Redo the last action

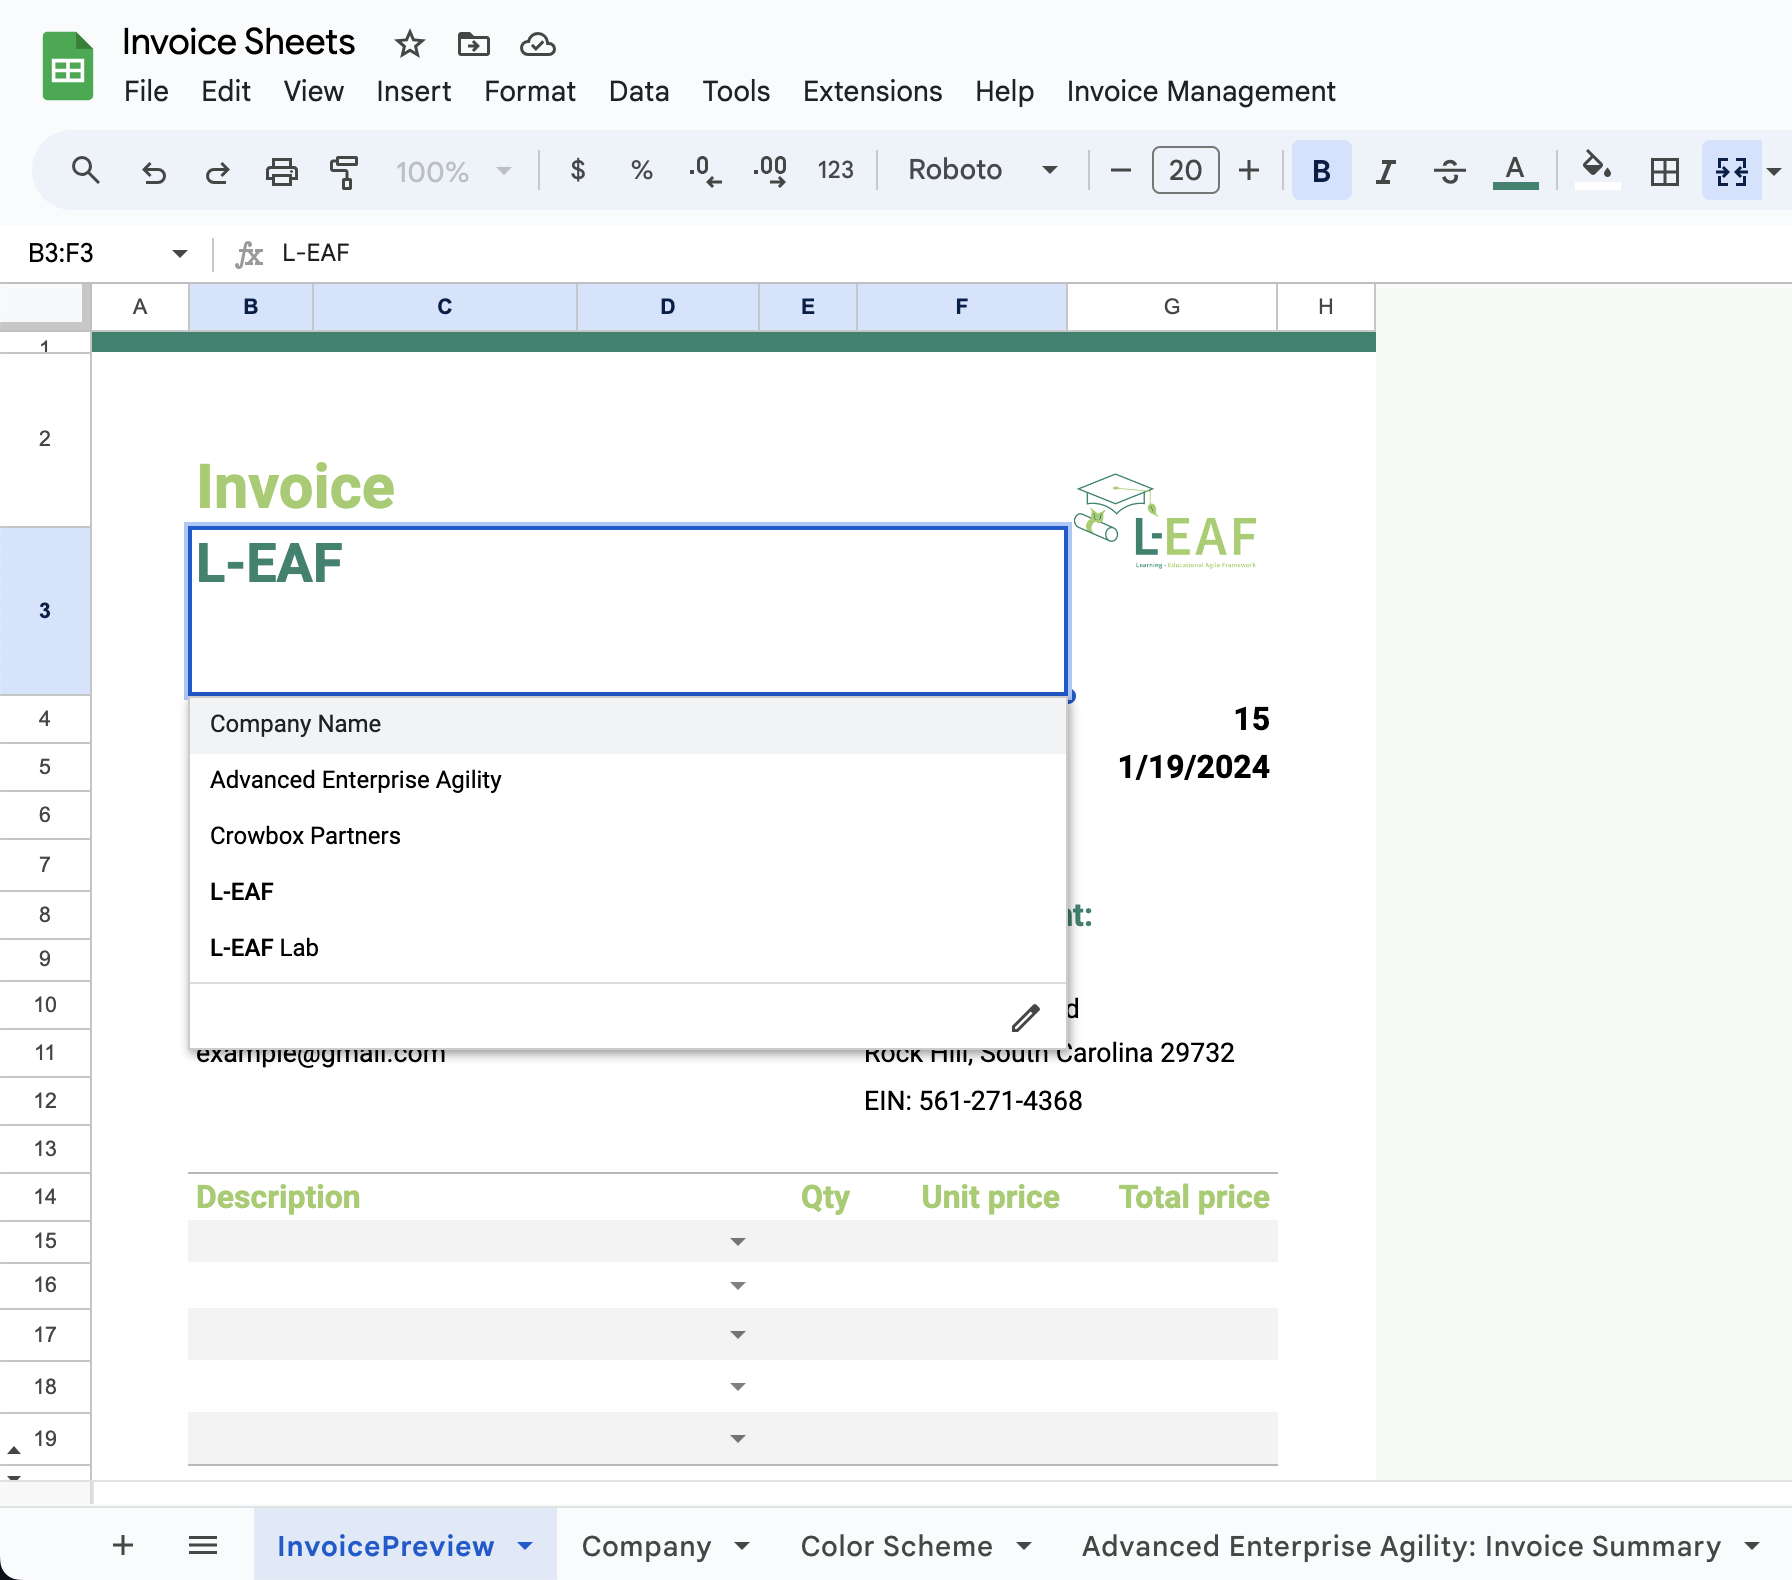217,172
